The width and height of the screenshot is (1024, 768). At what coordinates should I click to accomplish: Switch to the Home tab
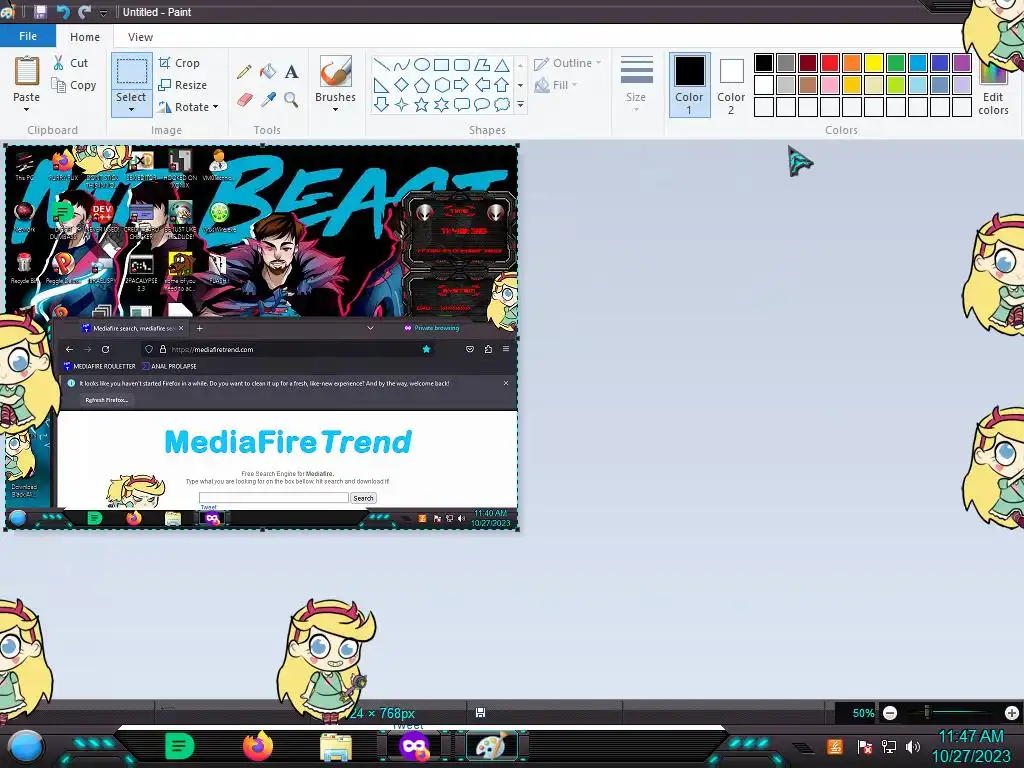click(85, 37)
